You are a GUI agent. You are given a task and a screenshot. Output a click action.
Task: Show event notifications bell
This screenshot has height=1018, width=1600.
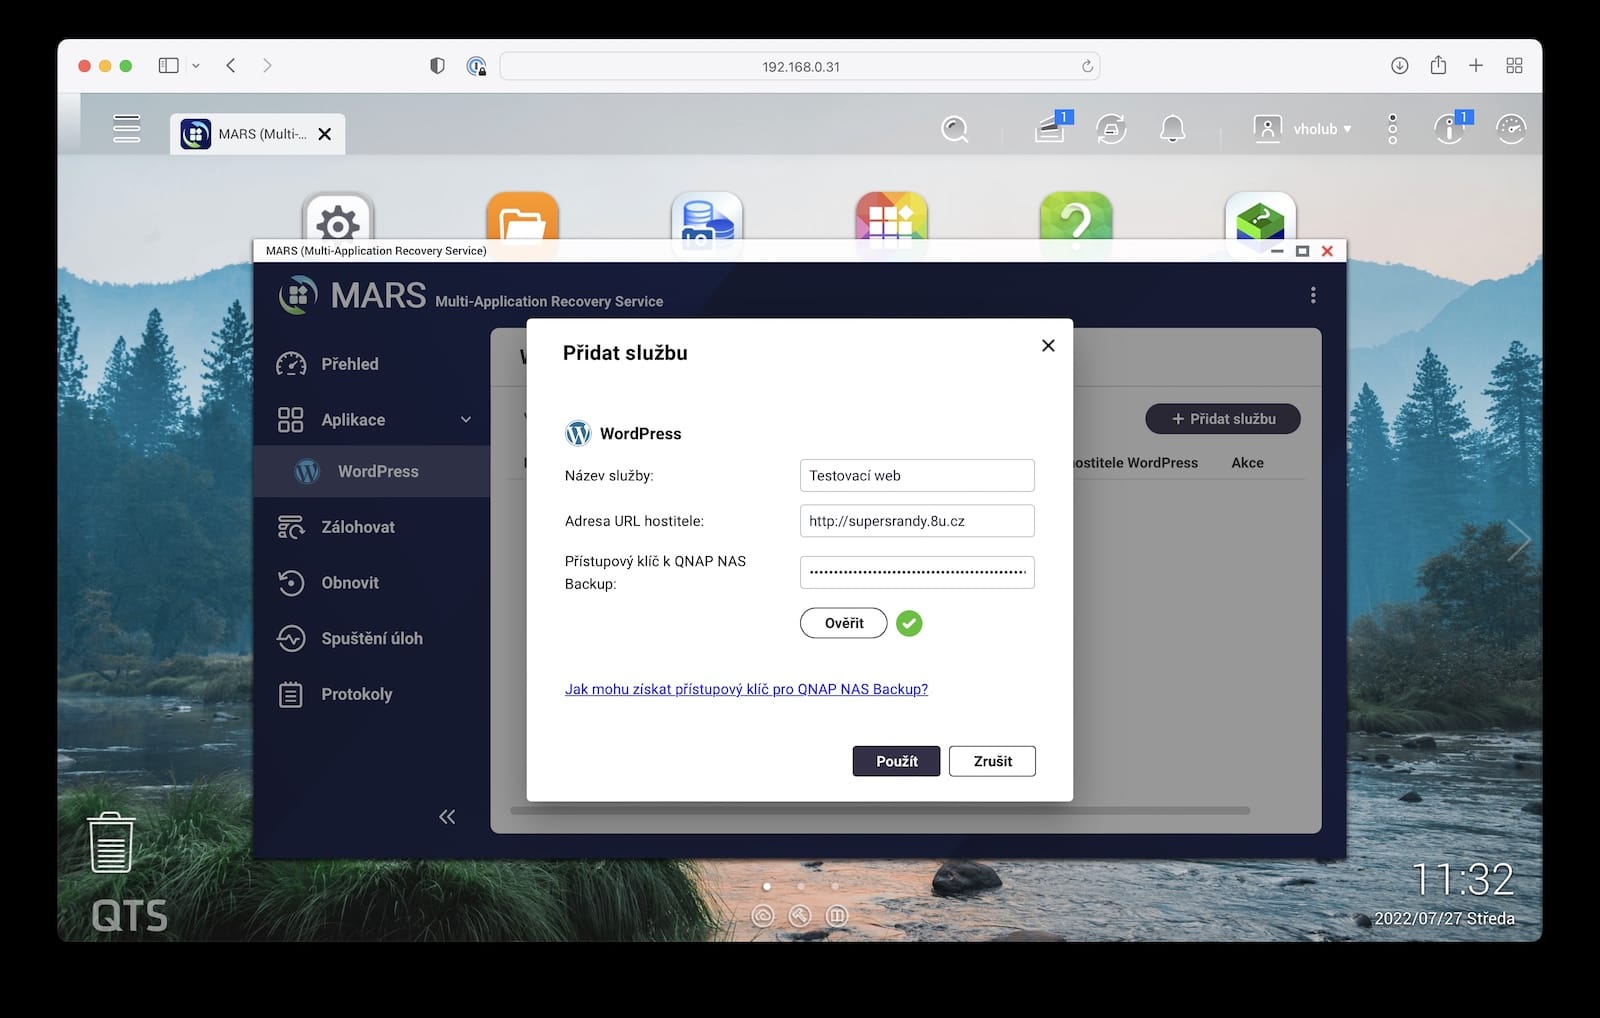click(x=1173, y=129)
